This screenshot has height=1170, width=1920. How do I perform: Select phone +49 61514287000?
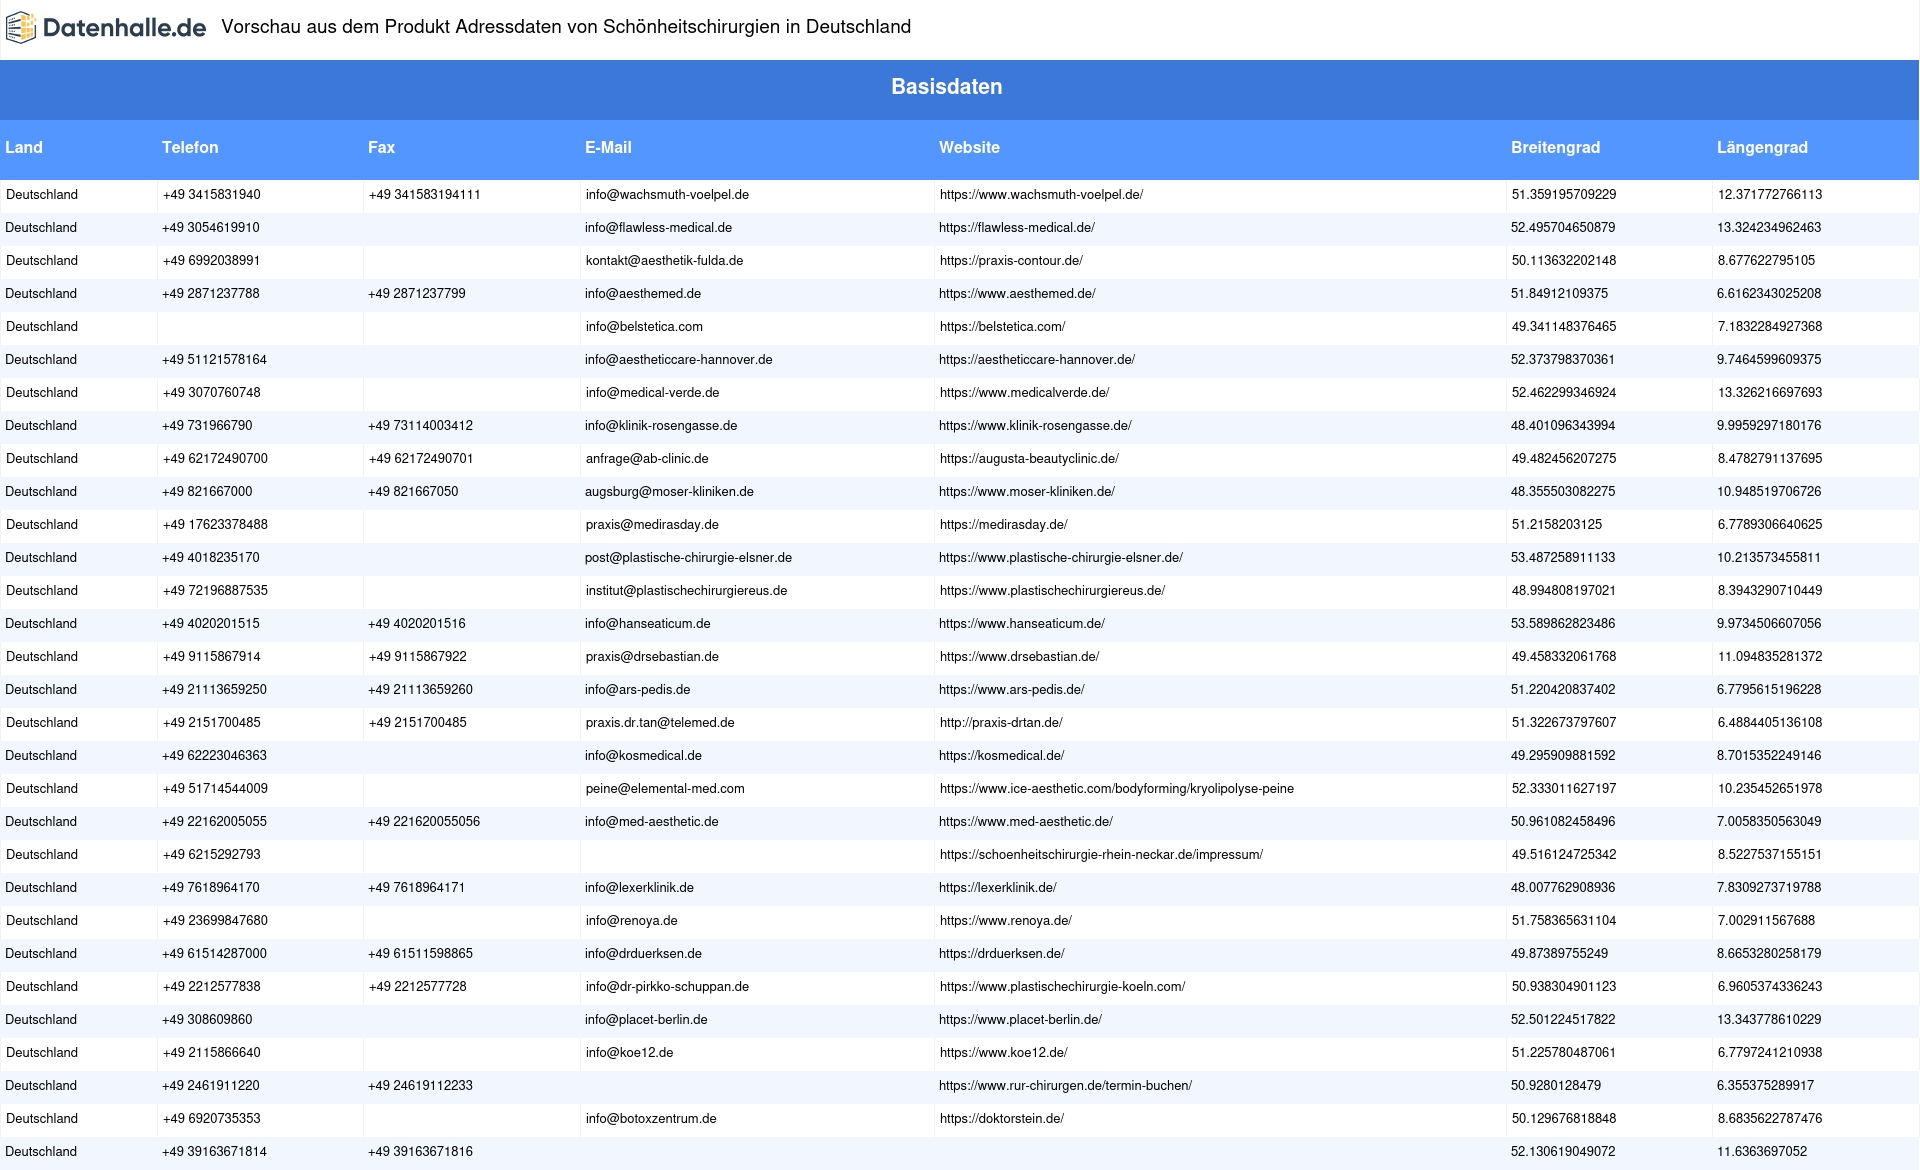(x=214, y=954)
